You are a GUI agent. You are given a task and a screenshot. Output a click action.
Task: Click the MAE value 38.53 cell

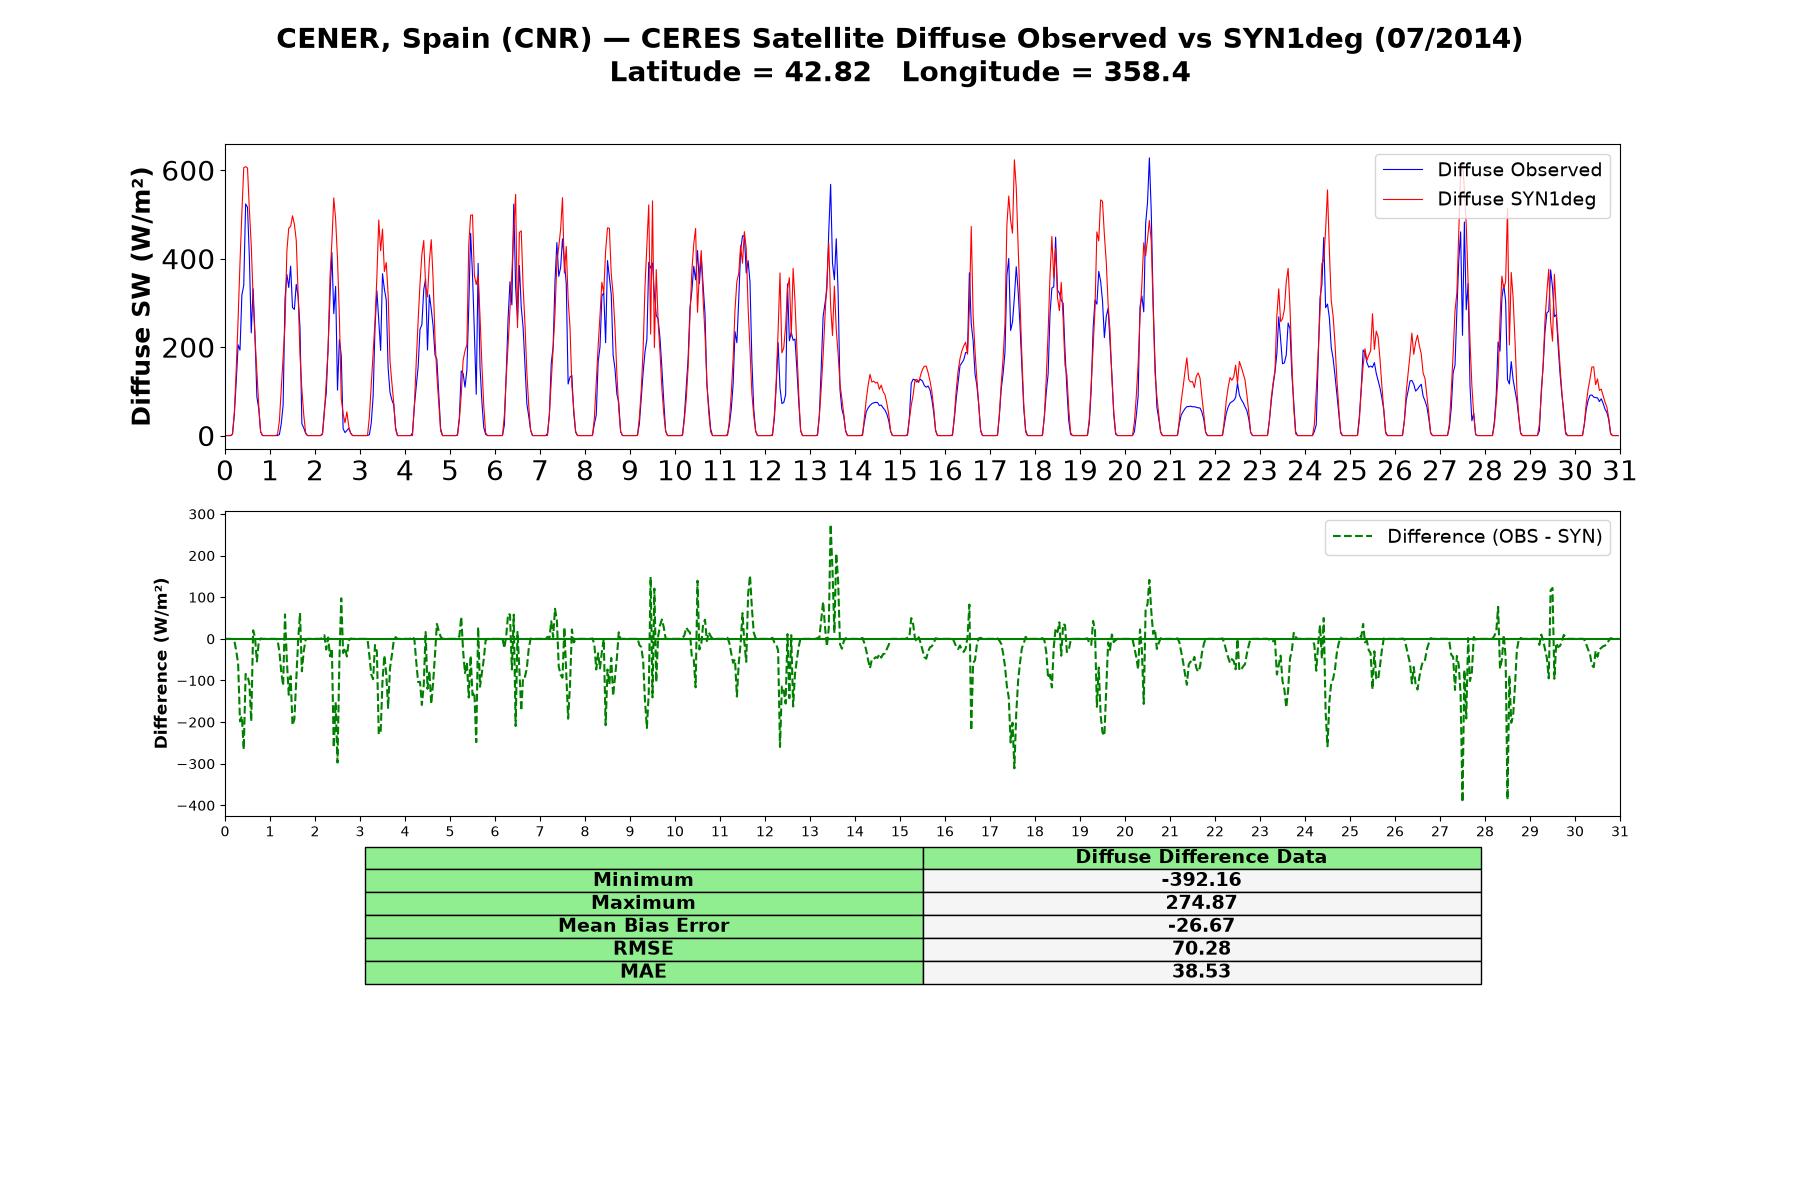coord(1202,972)
